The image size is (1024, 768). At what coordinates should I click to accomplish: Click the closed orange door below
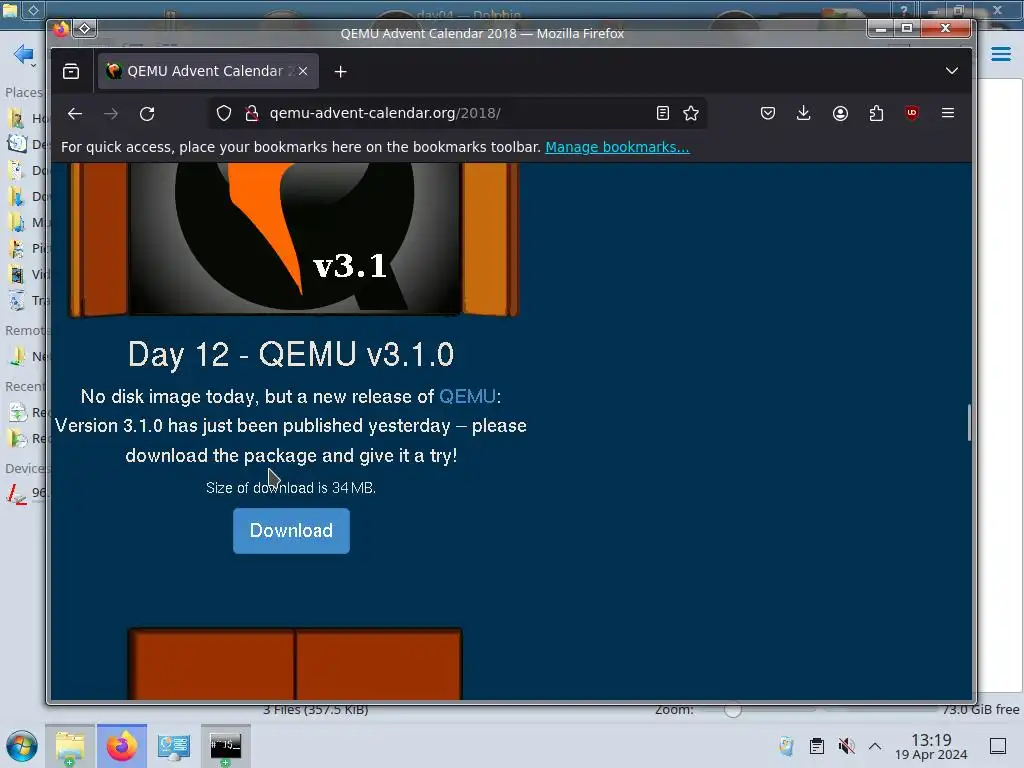tap(295, 664)
